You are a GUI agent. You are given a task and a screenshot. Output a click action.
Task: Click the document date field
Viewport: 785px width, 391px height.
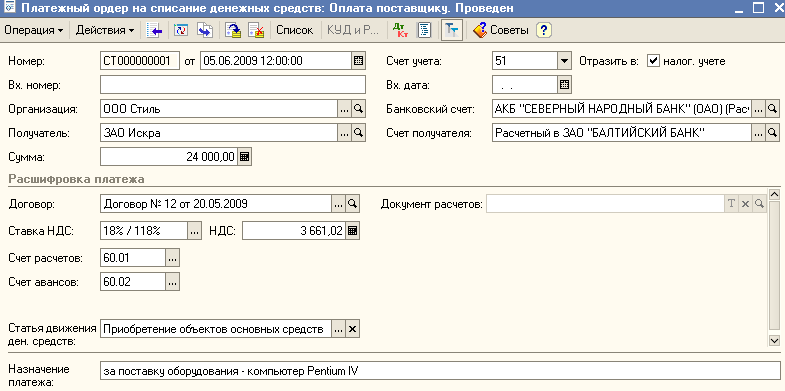(x=275, y=61)
